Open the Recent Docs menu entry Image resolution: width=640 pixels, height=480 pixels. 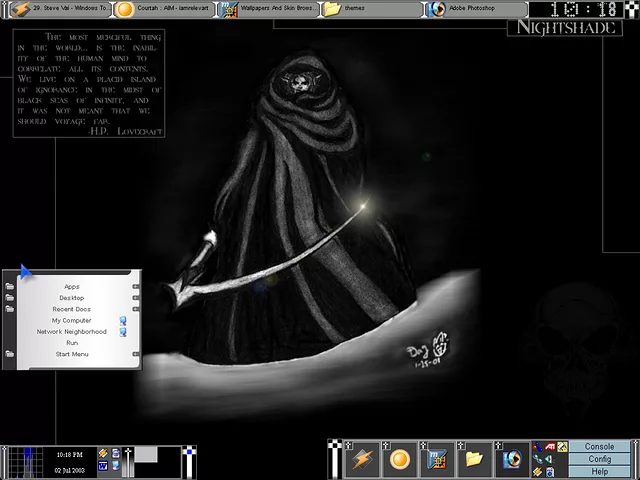(x=72, y=309)
